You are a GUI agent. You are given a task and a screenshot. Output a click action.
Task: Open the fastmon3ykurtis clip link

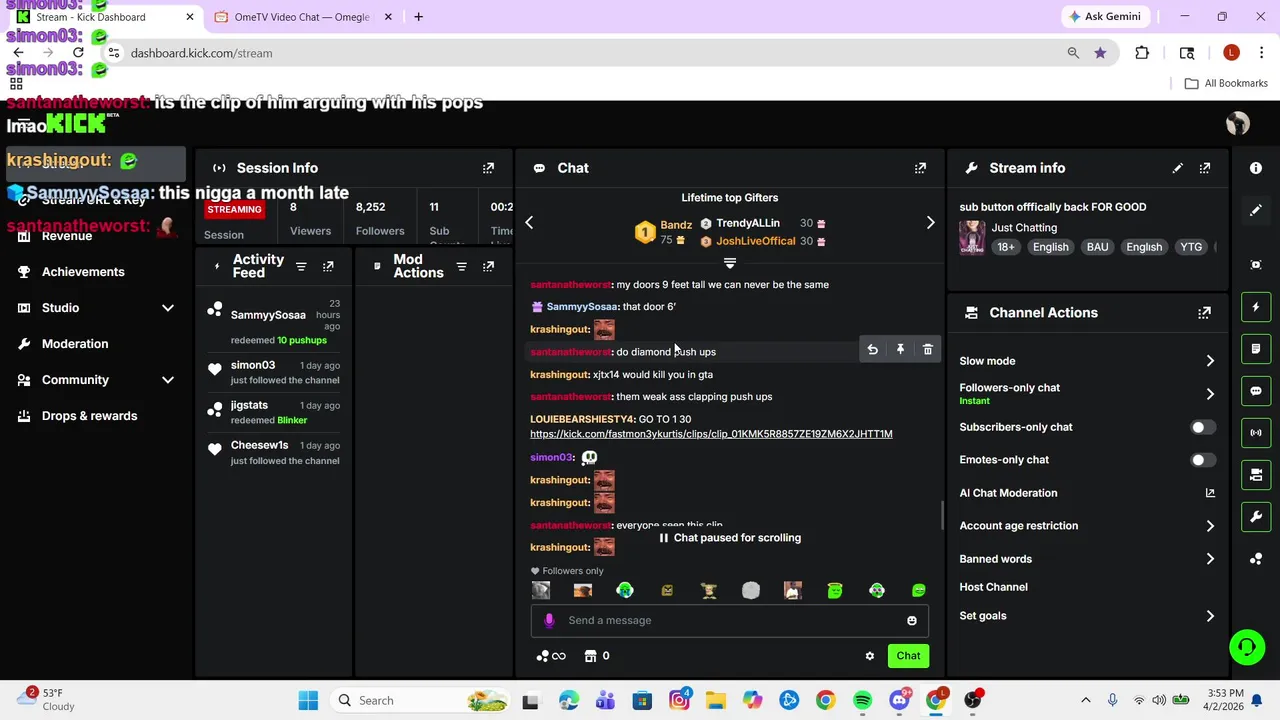click(711, 434)
